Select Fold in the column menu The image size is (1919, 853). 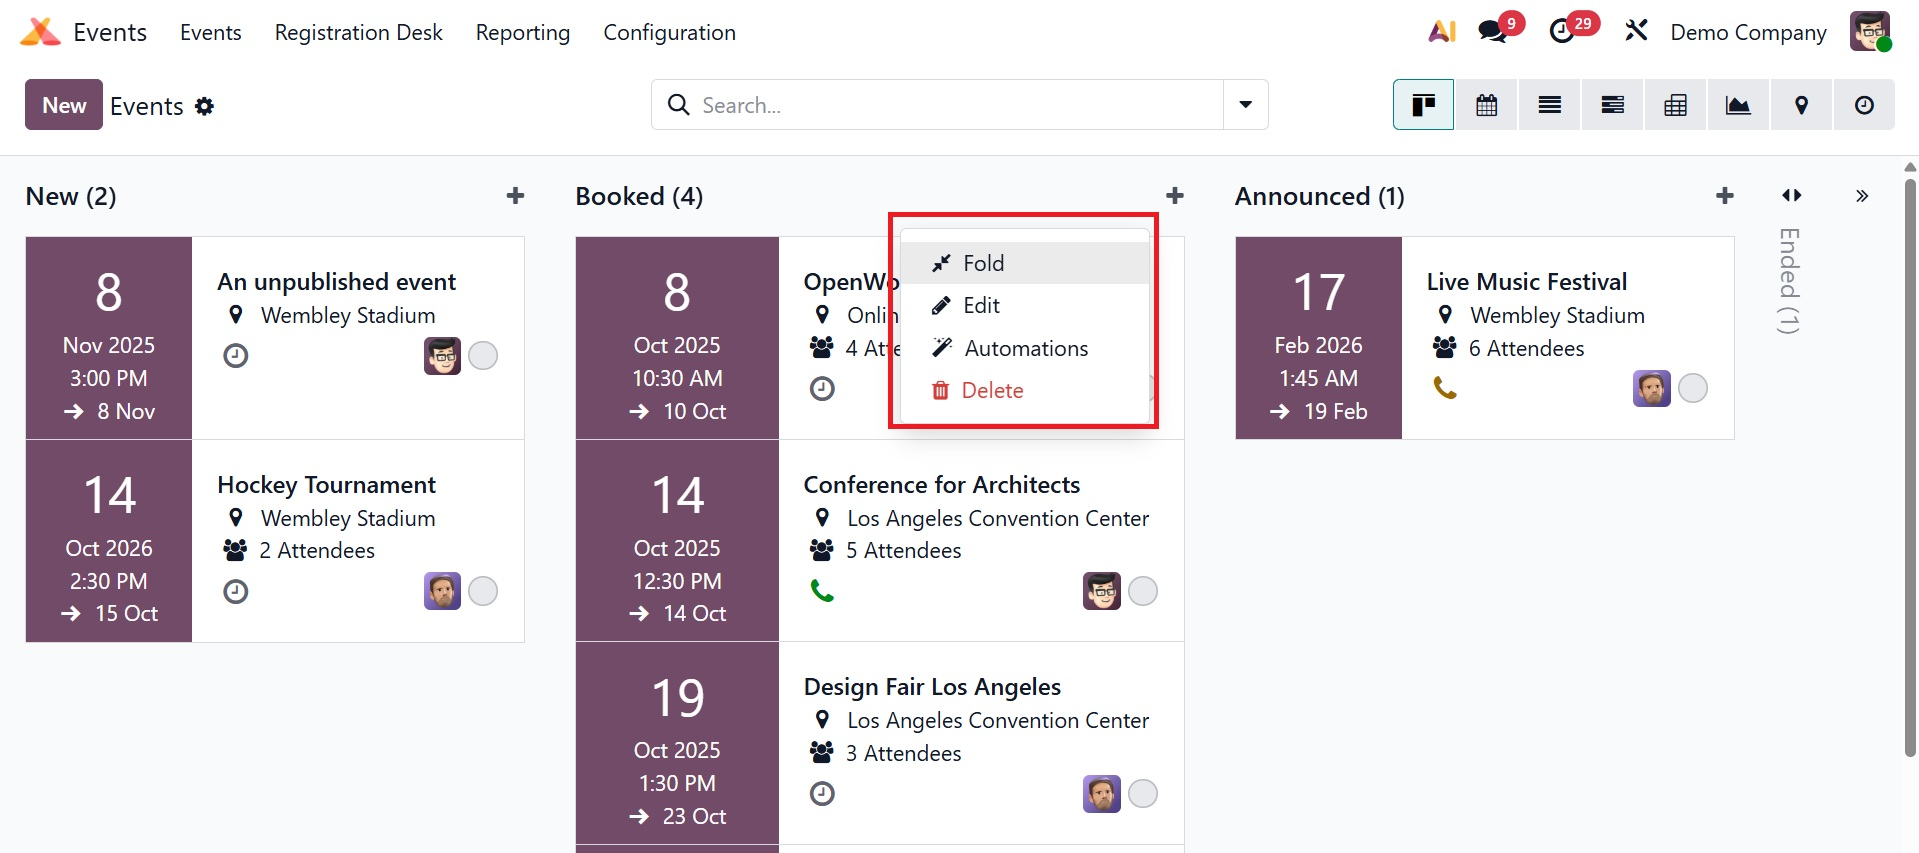click(x=983, y=263)
